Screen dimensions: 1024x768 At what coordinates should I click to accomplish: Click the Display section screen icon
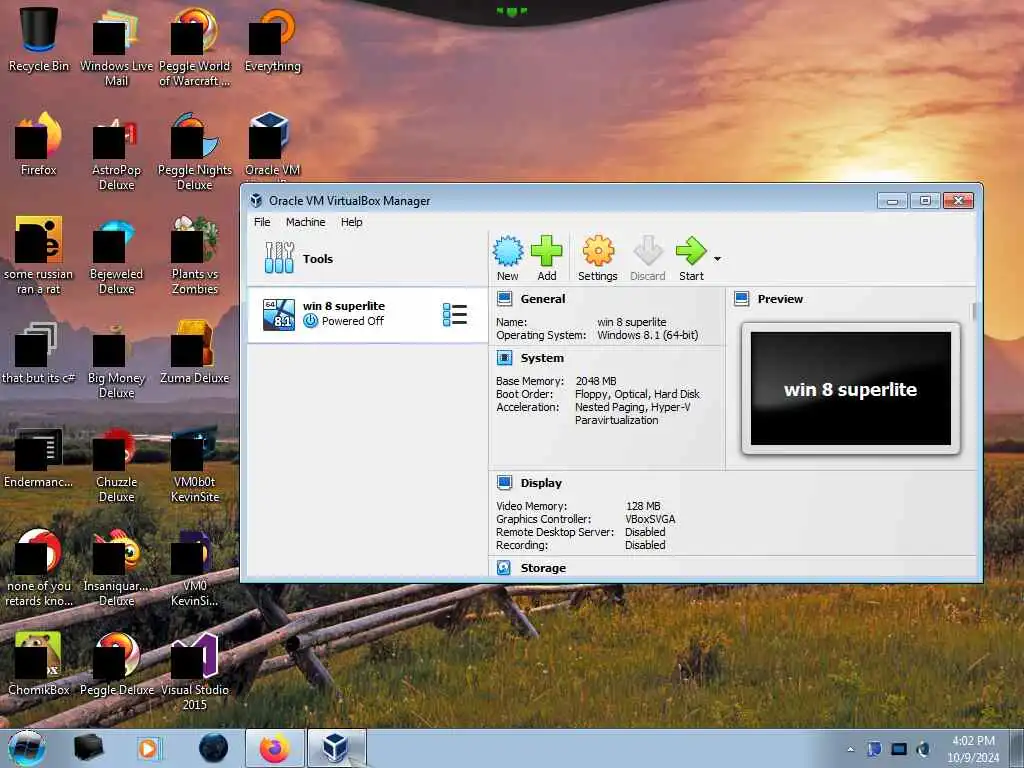click(504, 483)
